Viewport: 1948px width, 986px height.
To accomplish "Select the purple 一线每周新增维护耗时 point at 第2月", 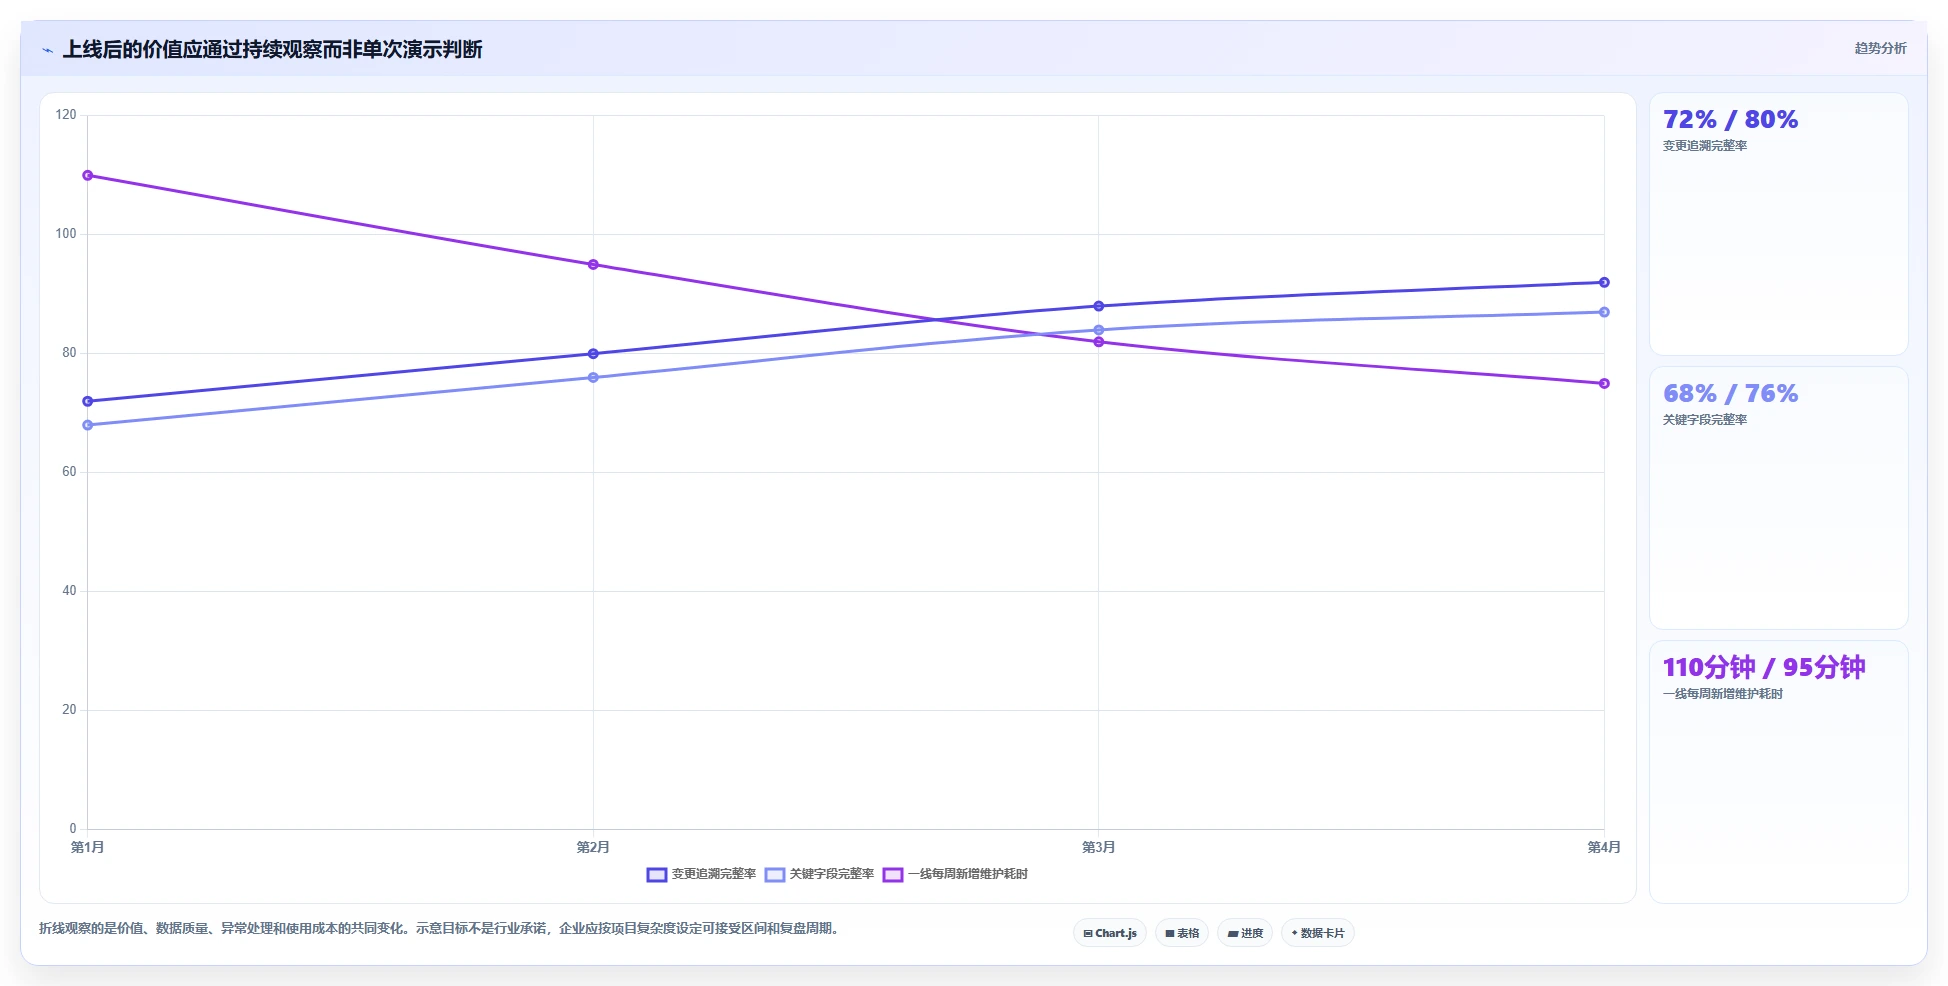I will 593,265.
